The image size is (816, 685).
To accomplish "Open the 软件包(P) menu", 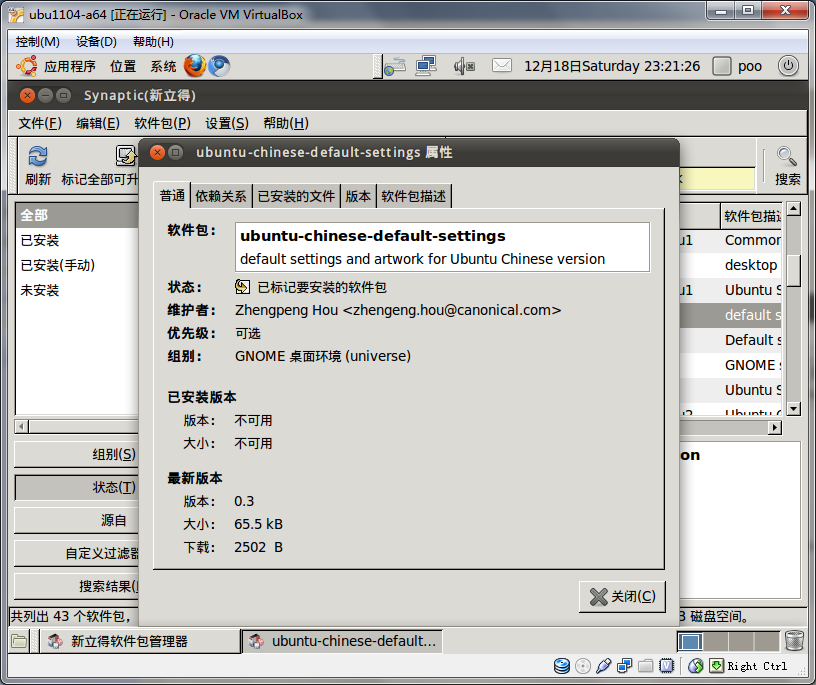I will [162, 123].
